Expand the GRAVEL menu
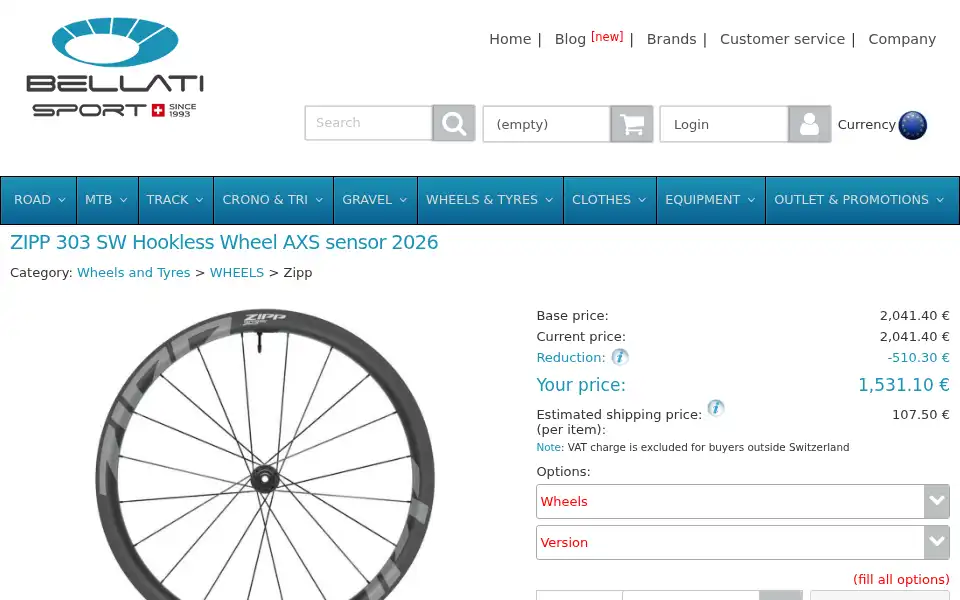This screenshot has width=960, height=600. point(375,200)
